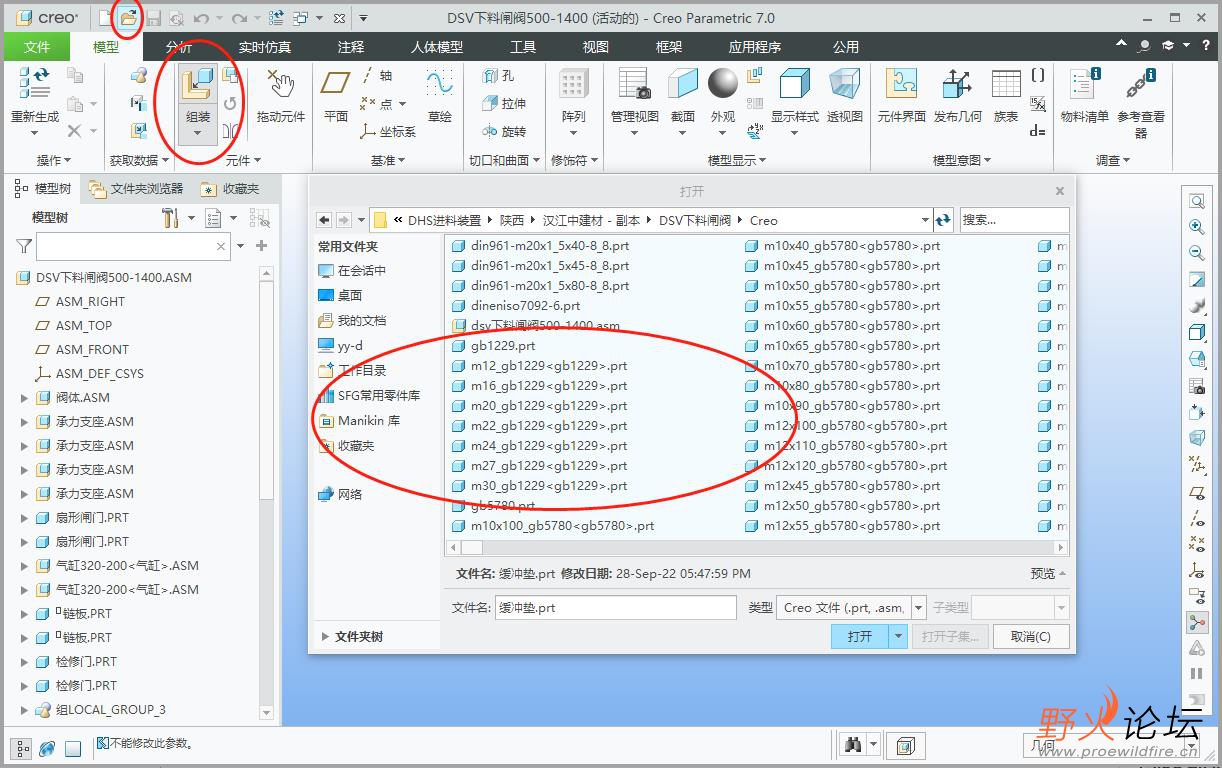Go to 我的文档 in common folders
The image size is (1222, 768).
(x=352, y=320)
